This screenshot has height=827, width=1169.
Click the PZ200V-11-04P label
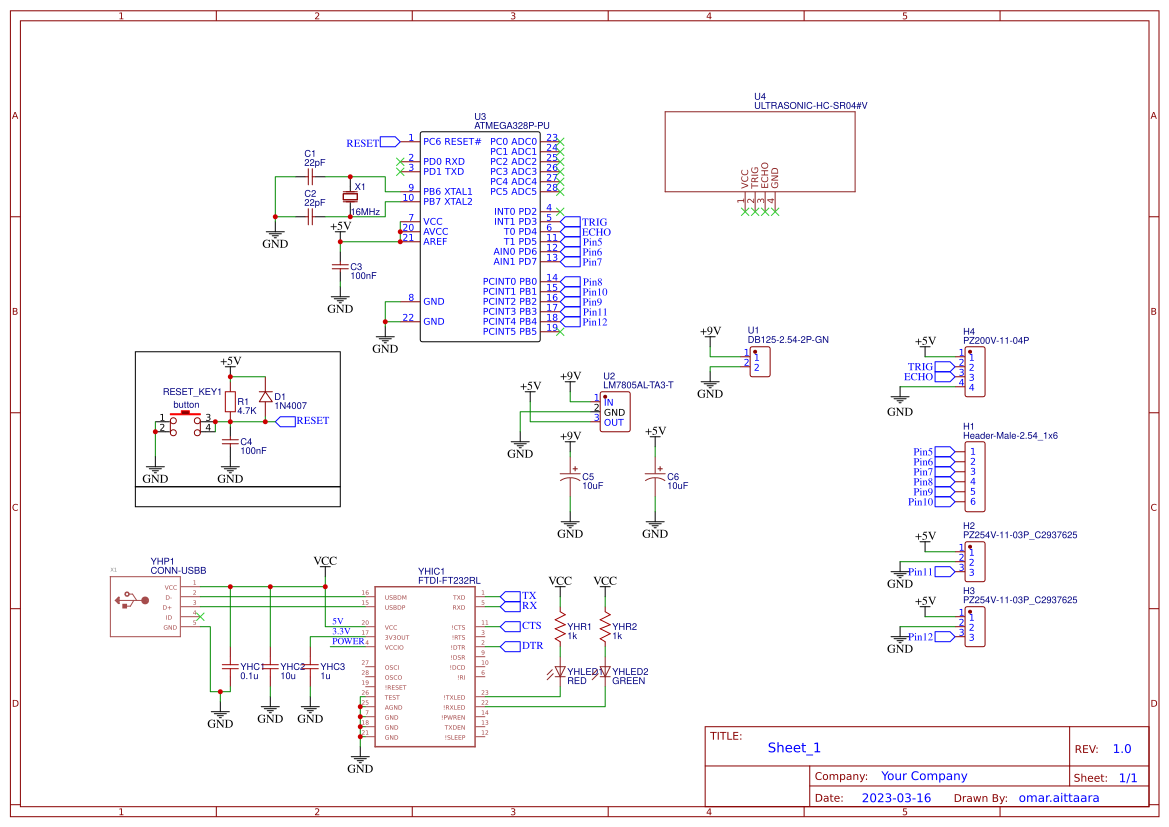pyautogui.click(x=996, y=340)
